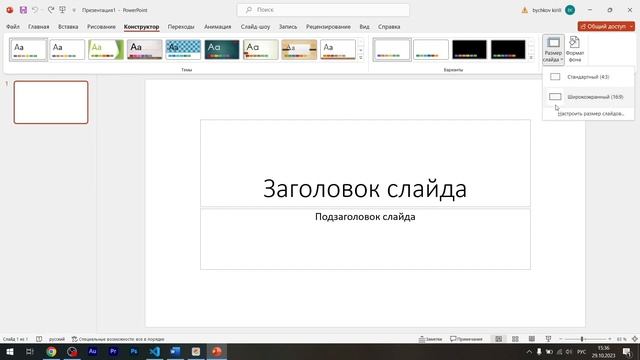Open Adobe Premiere Pro from the taskbar
The image size is (640, 360).
pos(113,351)
